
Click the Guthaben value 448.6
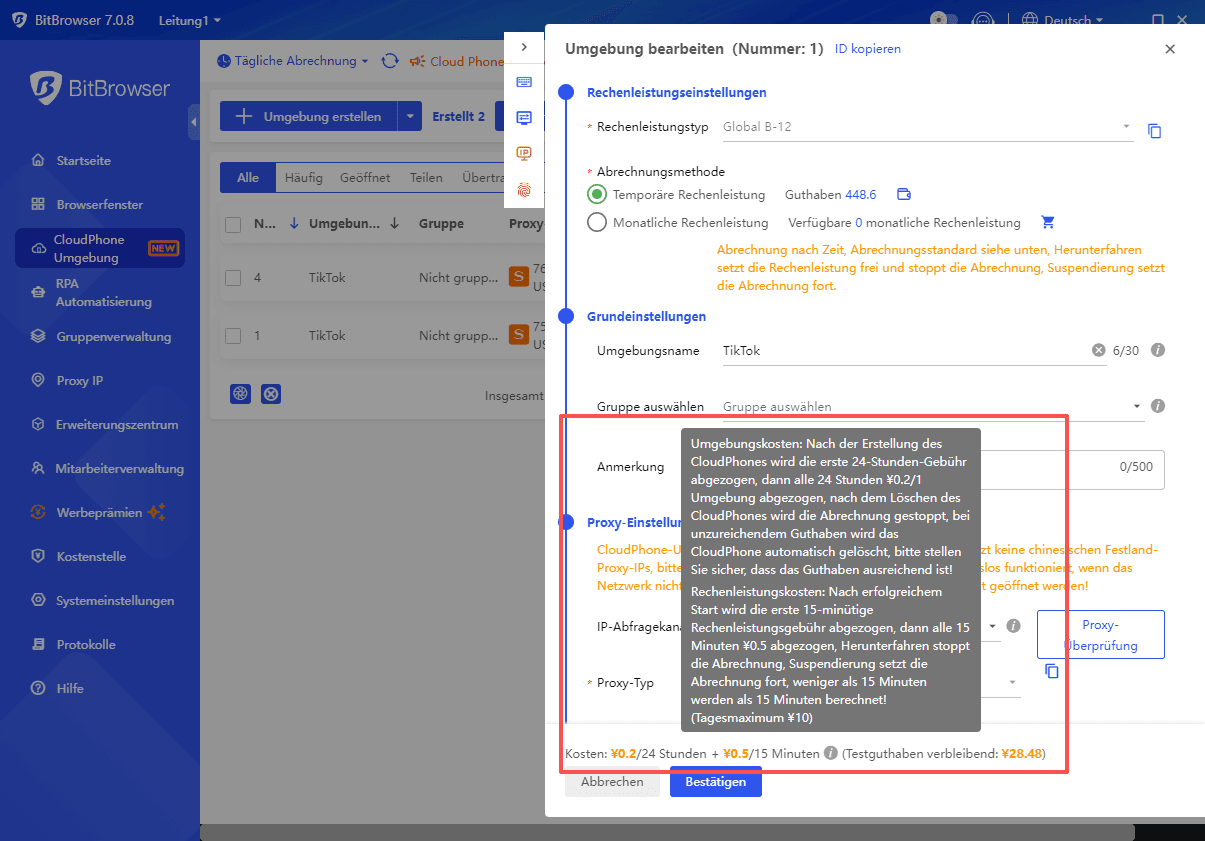(861, 195)
